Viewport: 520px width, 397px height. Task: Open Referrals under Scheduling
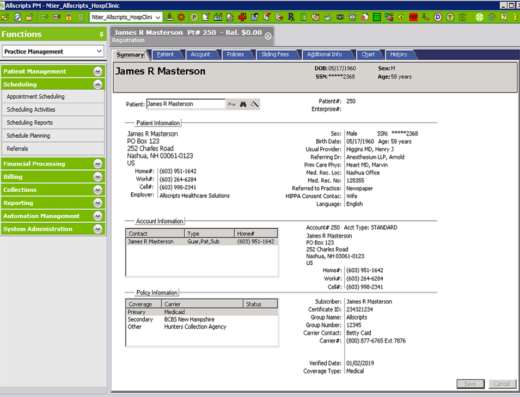53,149
